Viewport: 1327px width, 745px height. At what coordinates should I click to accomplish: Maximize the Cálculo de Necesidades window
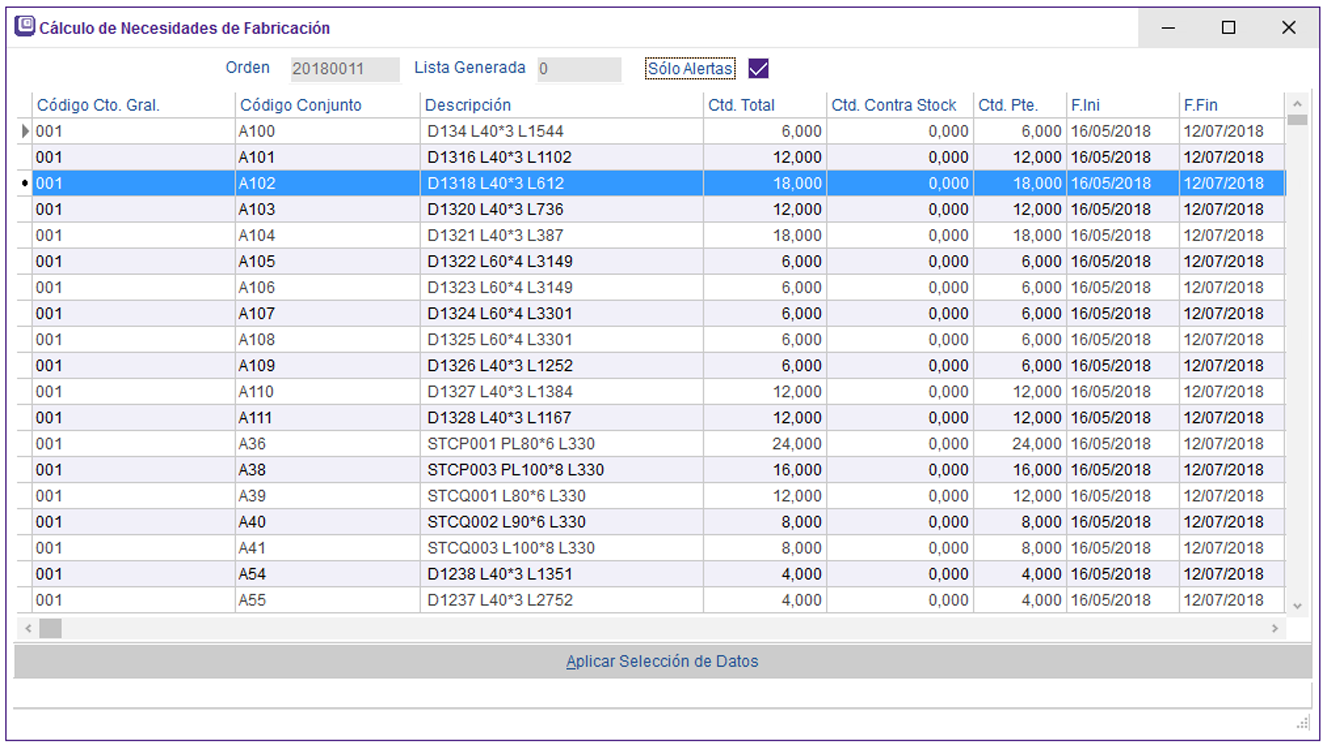(1228, 28)
